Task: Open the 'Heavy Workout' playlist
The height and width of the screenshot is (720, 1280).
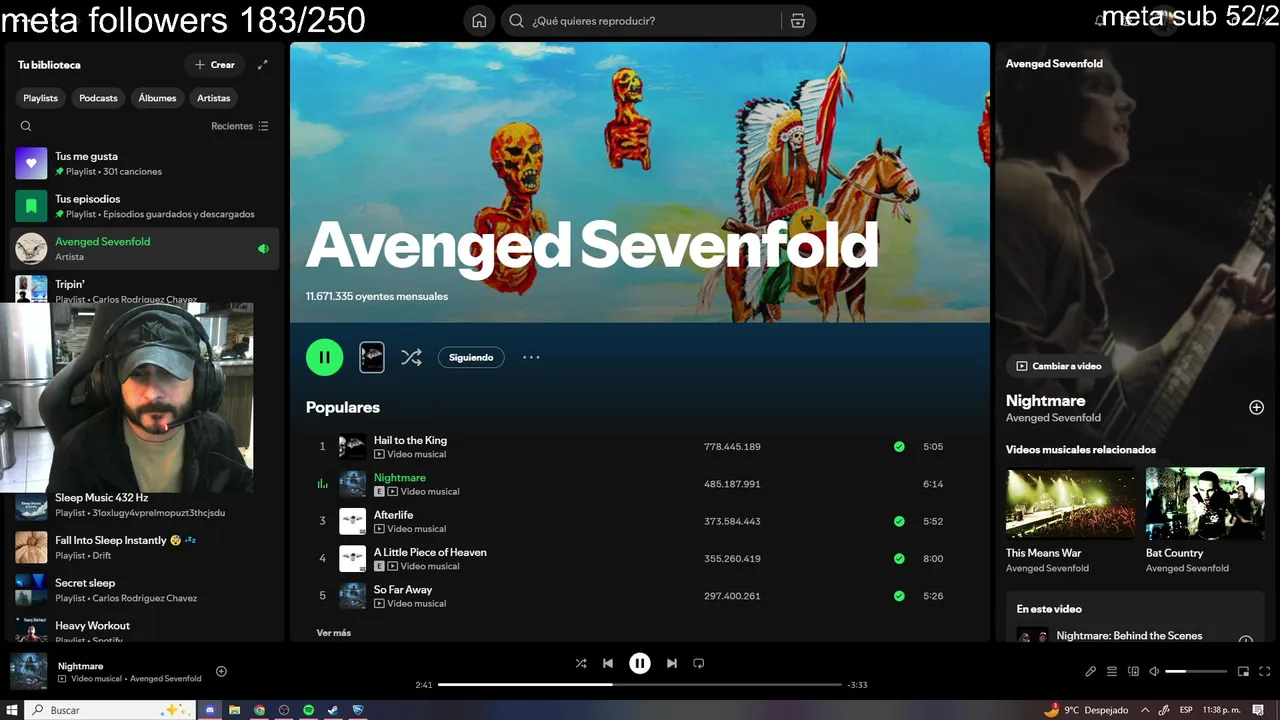Action: (145, 630)
